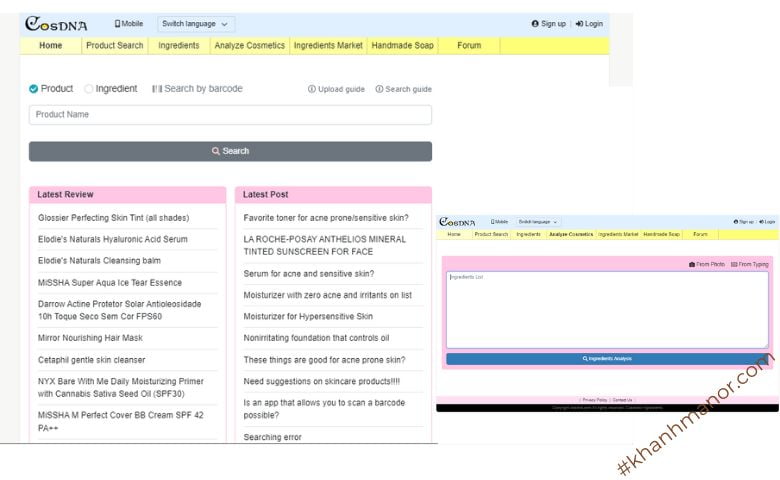This screenshot has height=480, width=780.
Task: Open the Cetaphil gentle skin cleanser review
Action: (91, 360)
